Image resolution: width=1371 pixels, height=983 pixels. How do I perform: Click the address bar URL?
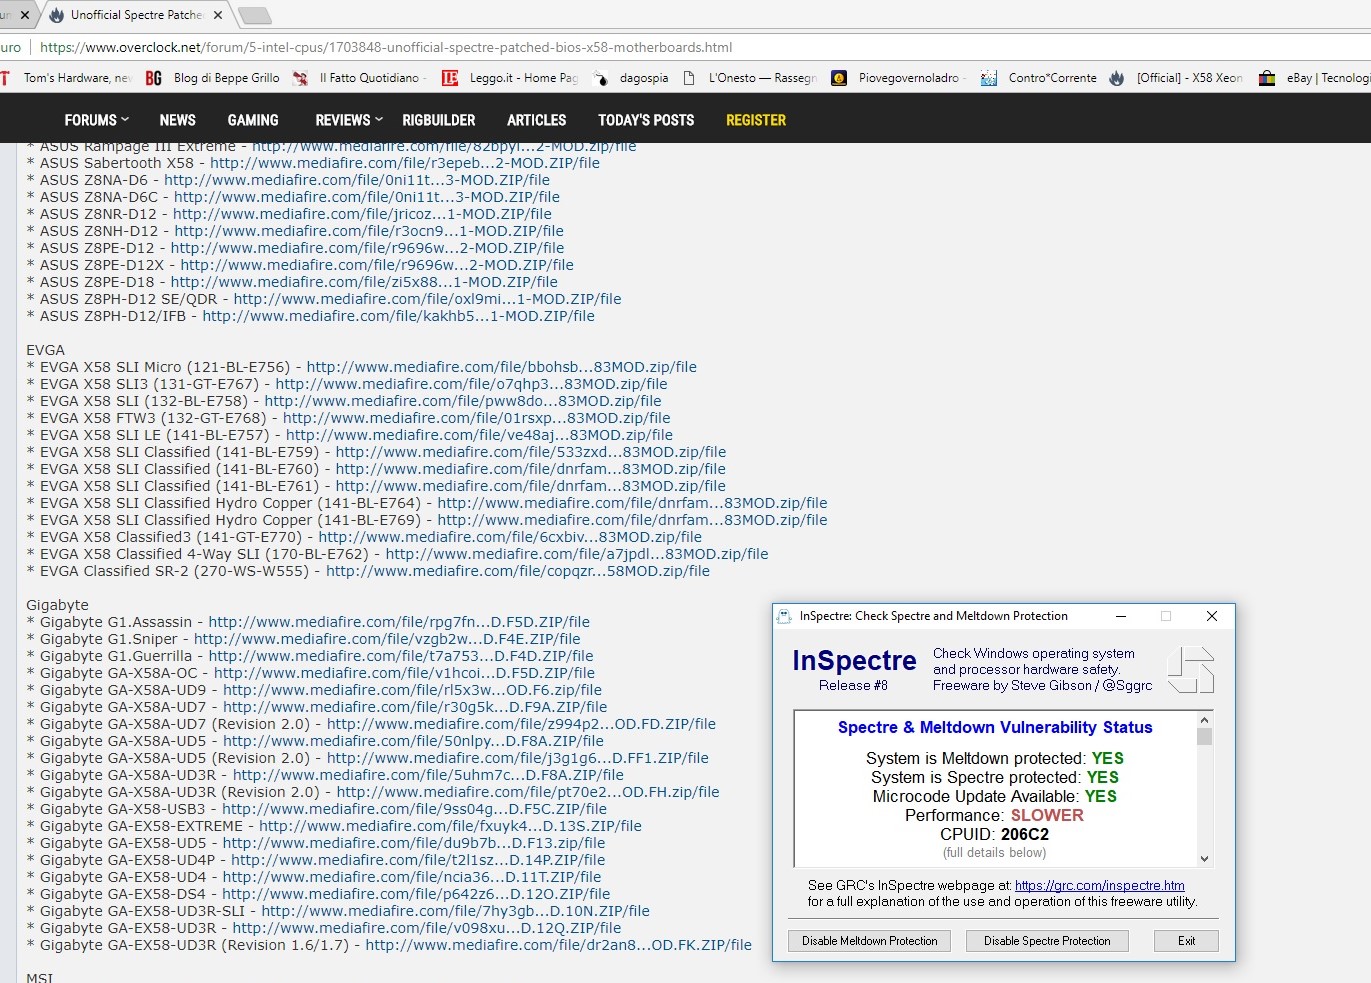pos(386,47)
